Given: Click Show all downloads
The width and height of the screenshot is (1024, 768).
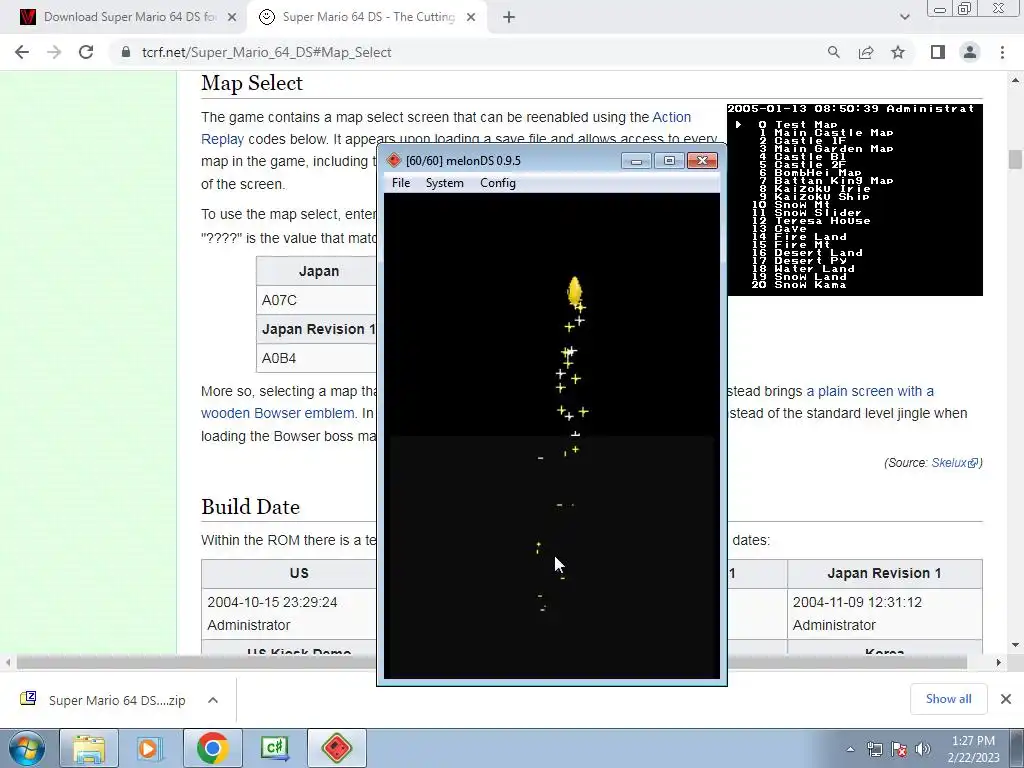Looking at the screenshot, I should click(948, 699).
